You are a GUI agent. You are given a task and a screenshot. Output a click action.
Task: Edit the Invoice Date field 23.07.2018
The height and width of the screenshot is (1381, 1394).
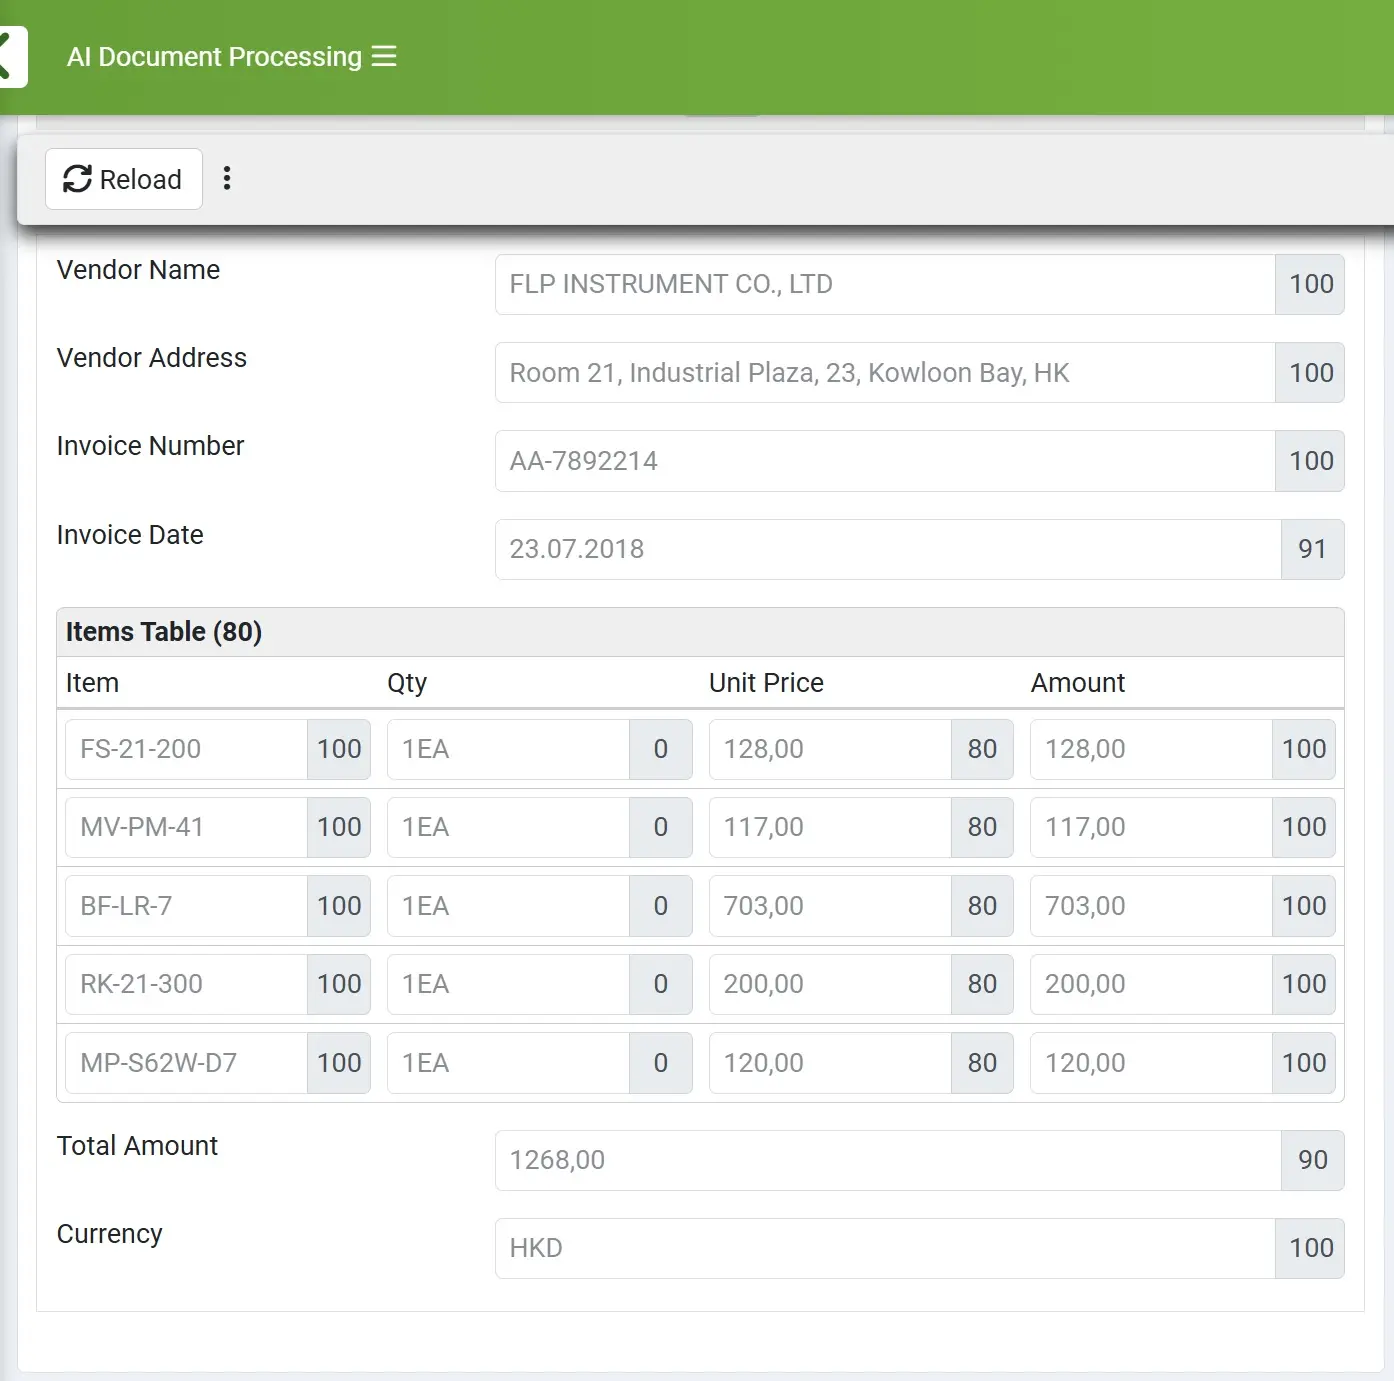[887, 549]
